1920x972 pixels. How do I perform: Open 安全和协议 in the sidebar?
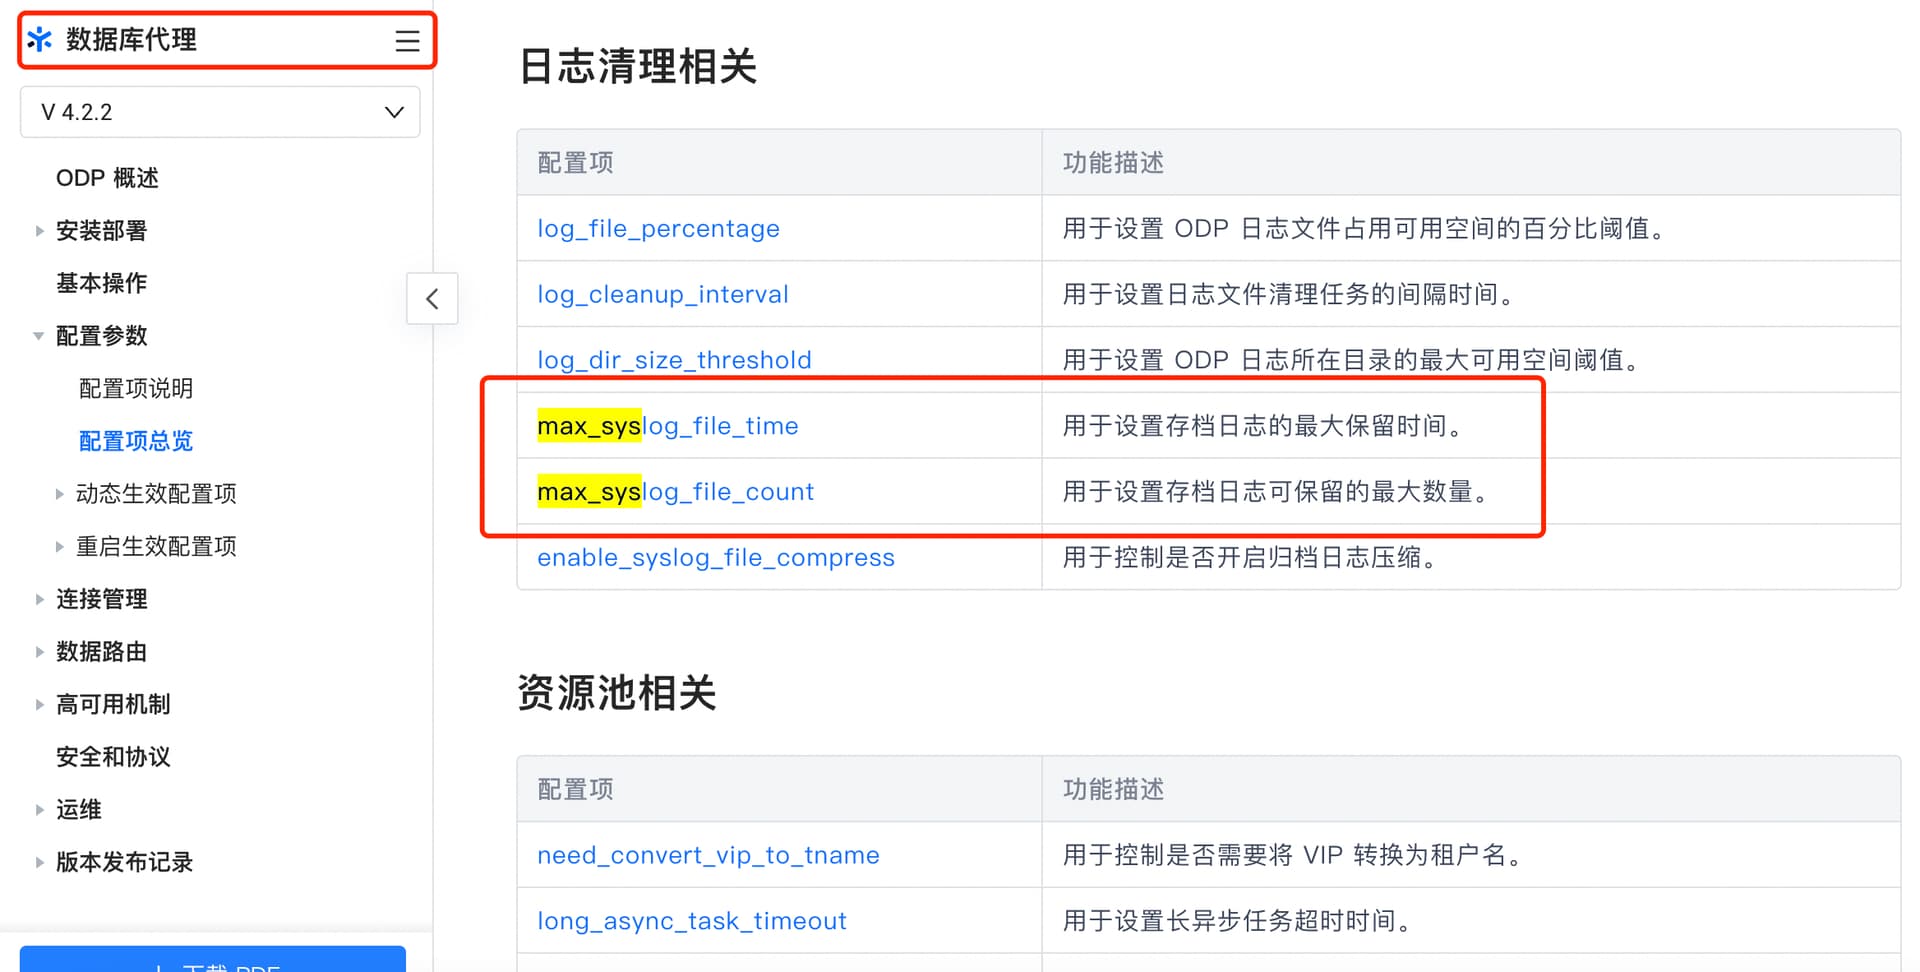113,757
